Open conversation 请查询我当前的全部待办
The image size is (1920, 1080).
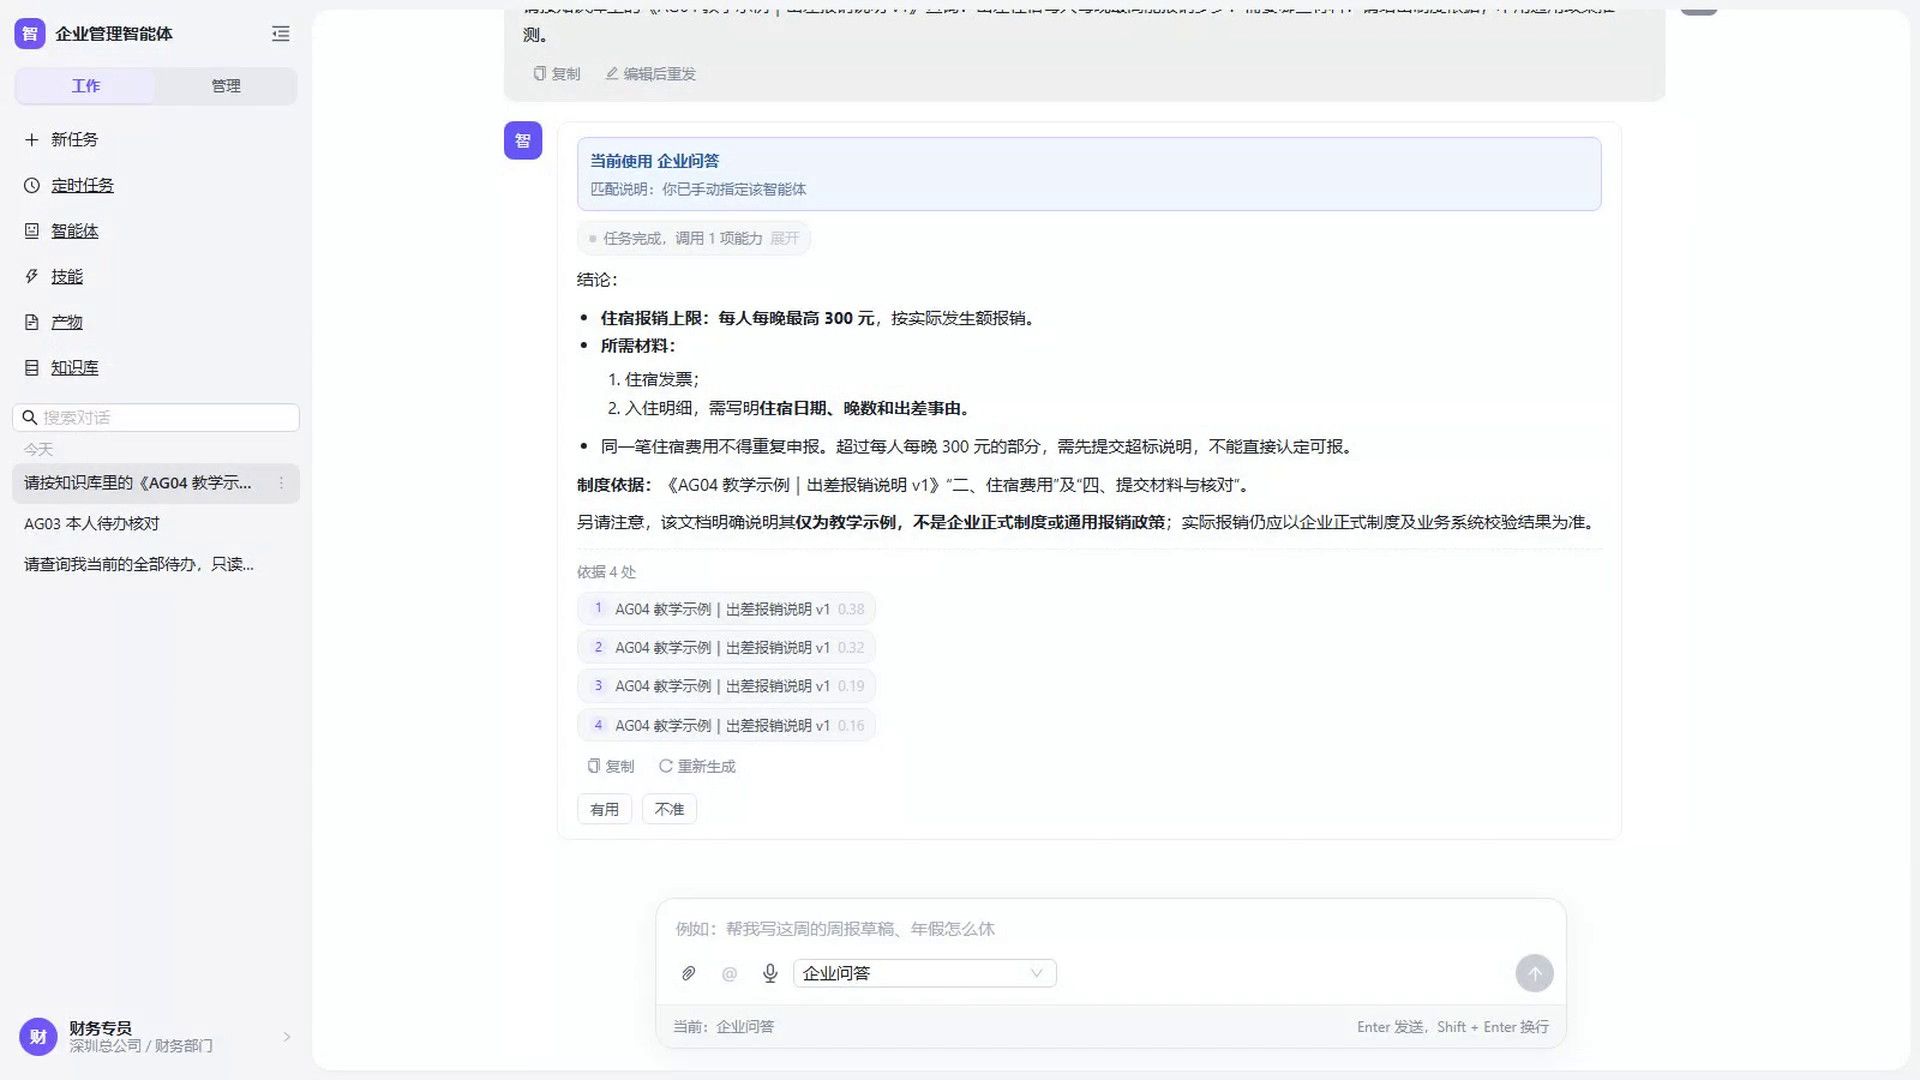[156, 565]
